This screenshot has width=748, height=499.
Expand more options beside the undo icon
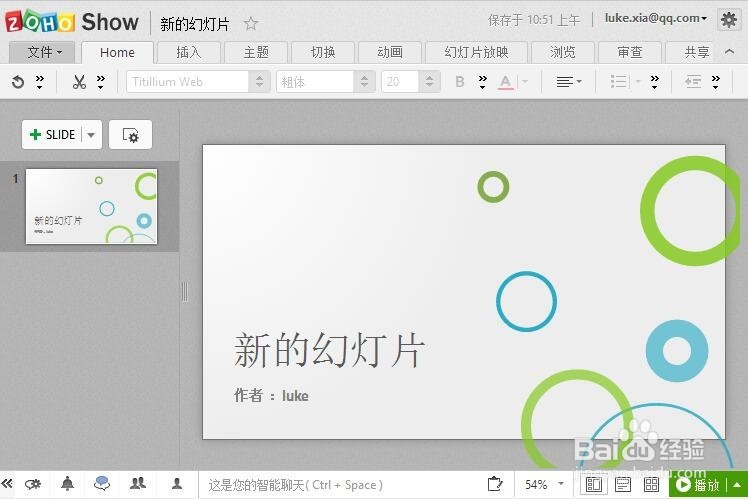[x=40, y=82]
